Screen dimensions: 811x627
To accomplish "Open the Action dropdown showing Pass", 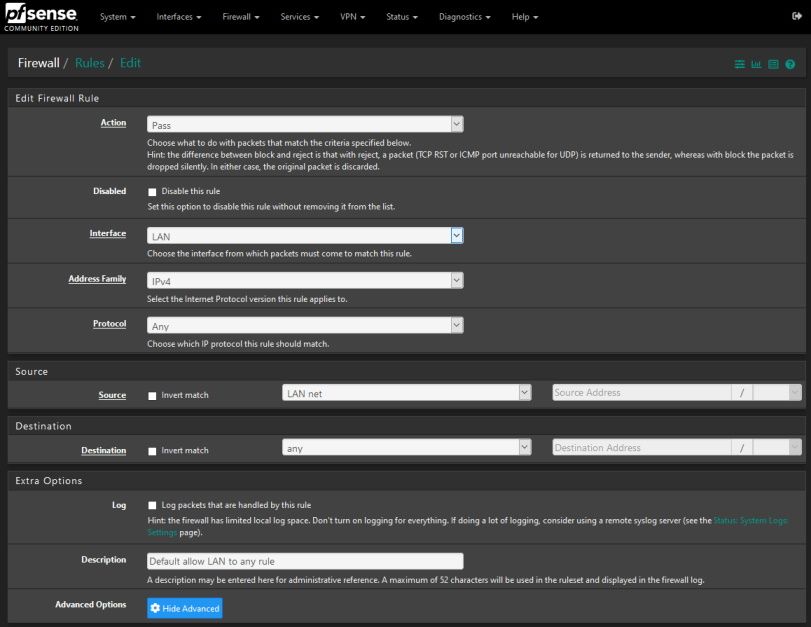I will pyautogui.click(x=305, y=124).
